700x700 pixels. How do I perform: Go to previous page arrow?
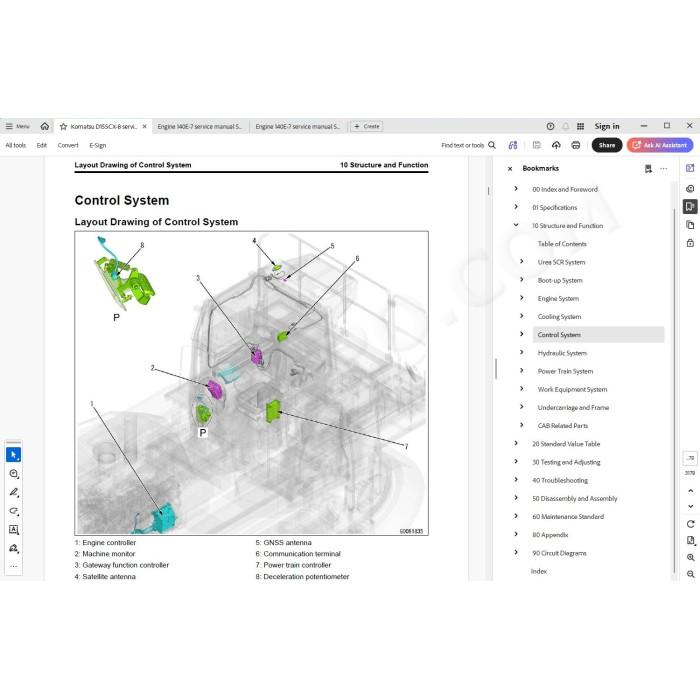click(x=691, y=491)
